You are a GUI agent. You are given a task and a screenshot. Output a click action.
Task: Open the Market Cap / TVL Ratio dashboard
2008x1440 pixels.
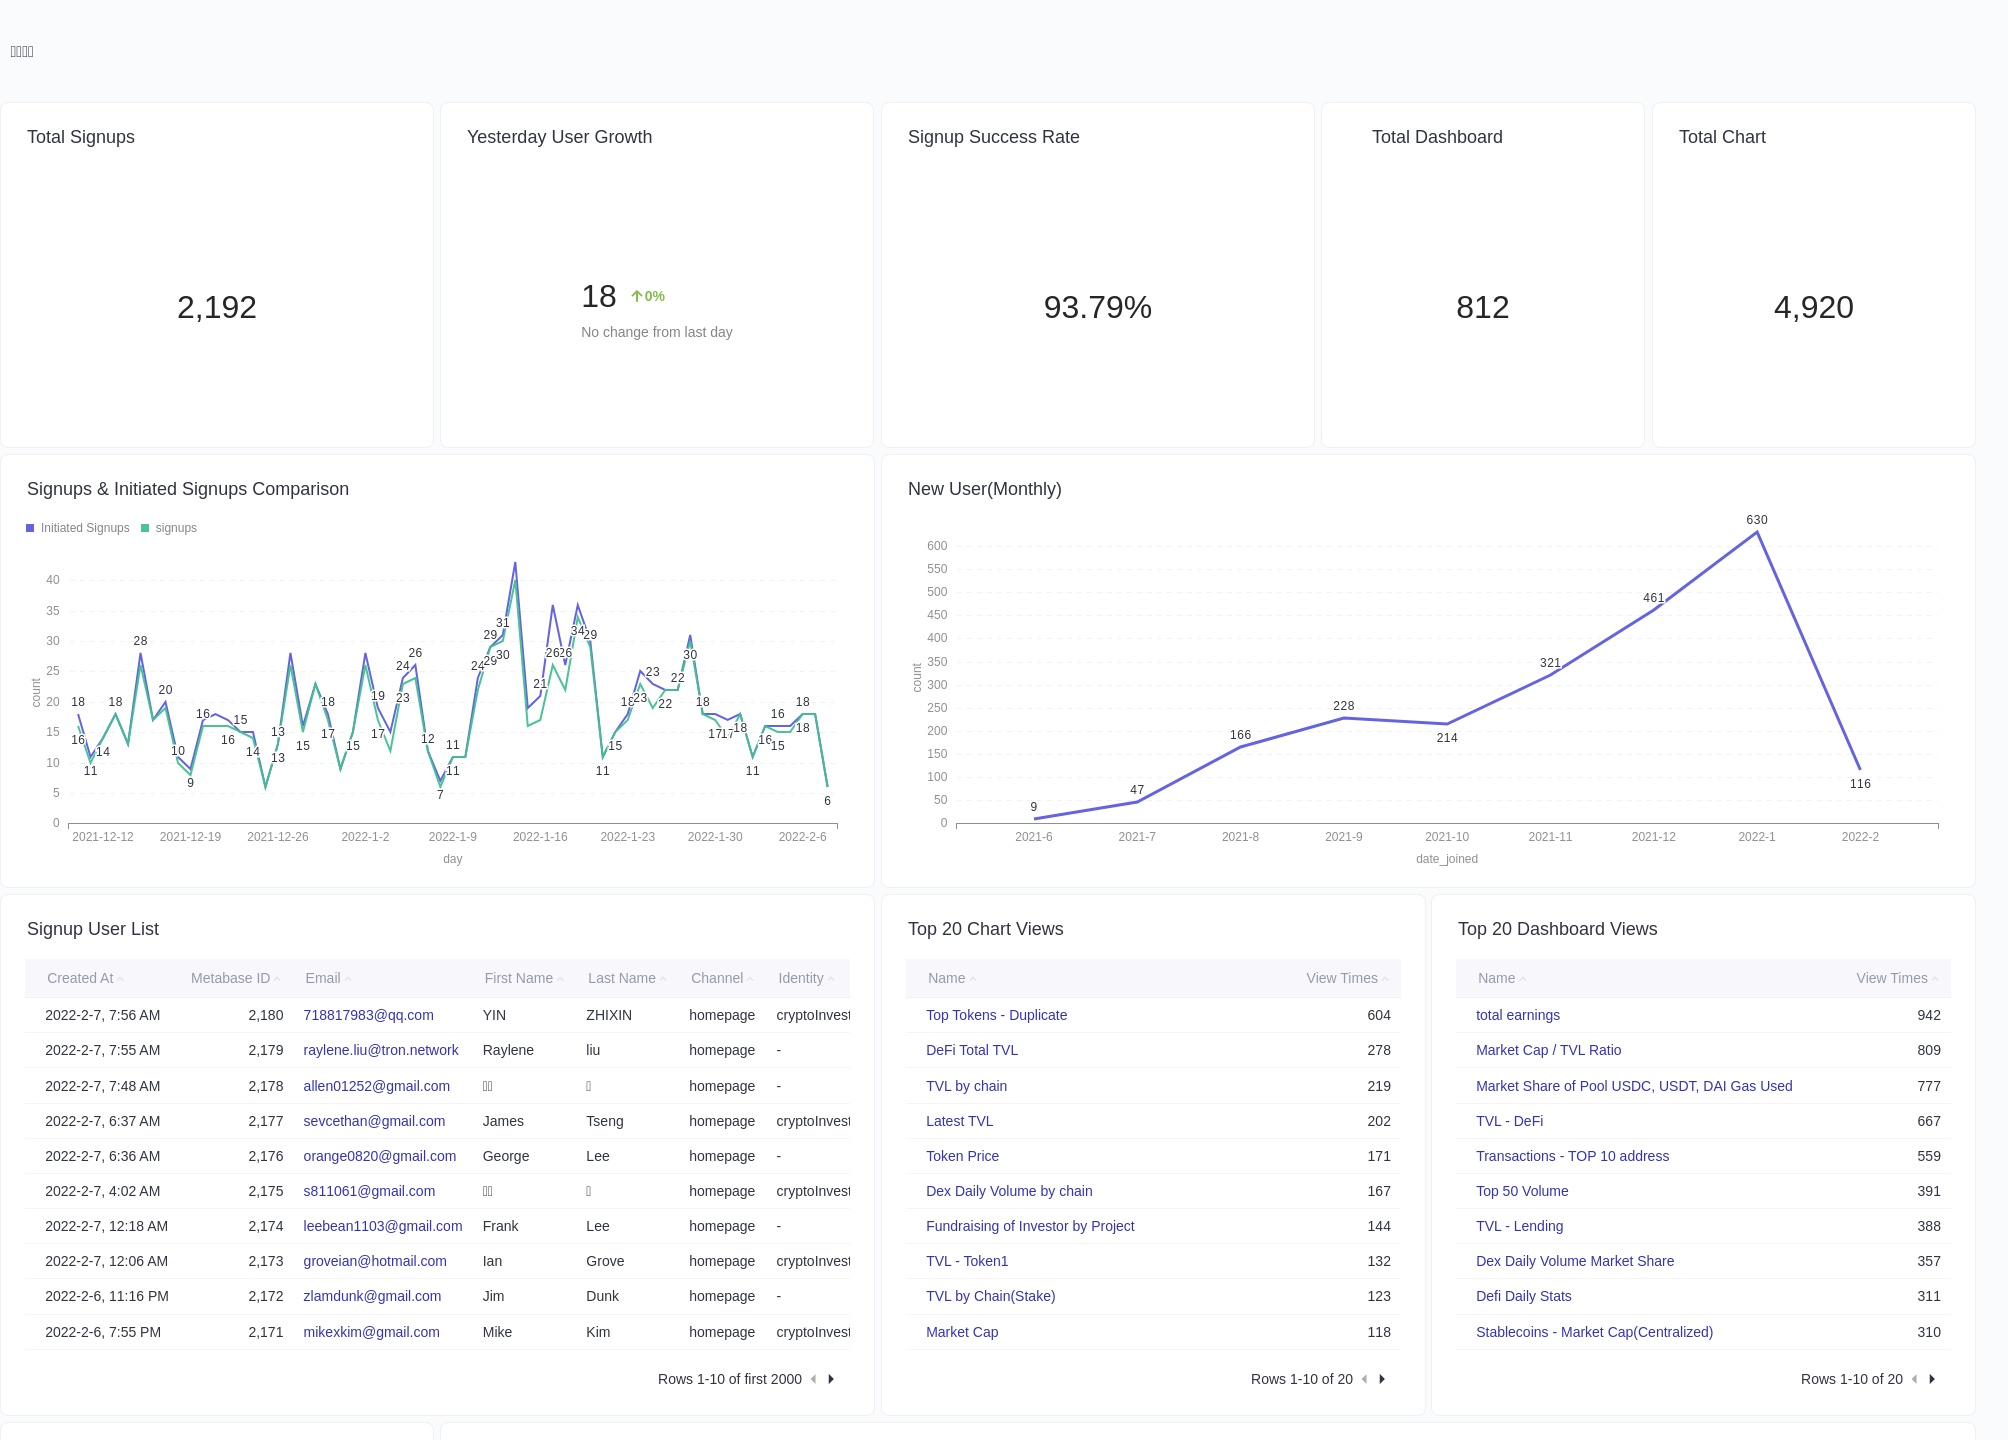click(1548, 1050)
